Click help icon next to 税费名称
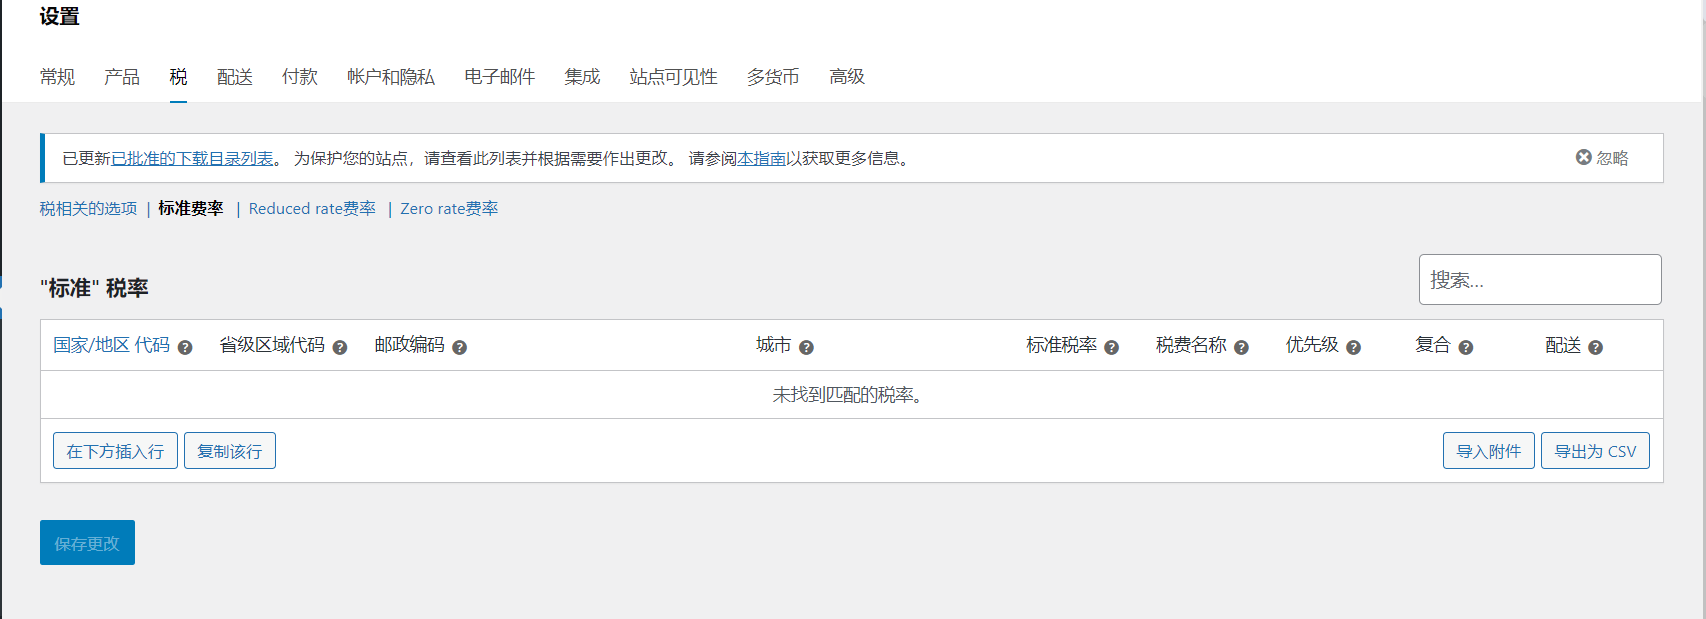The height and width of the screenshot is (619, 1706). tap(1241, 348)
